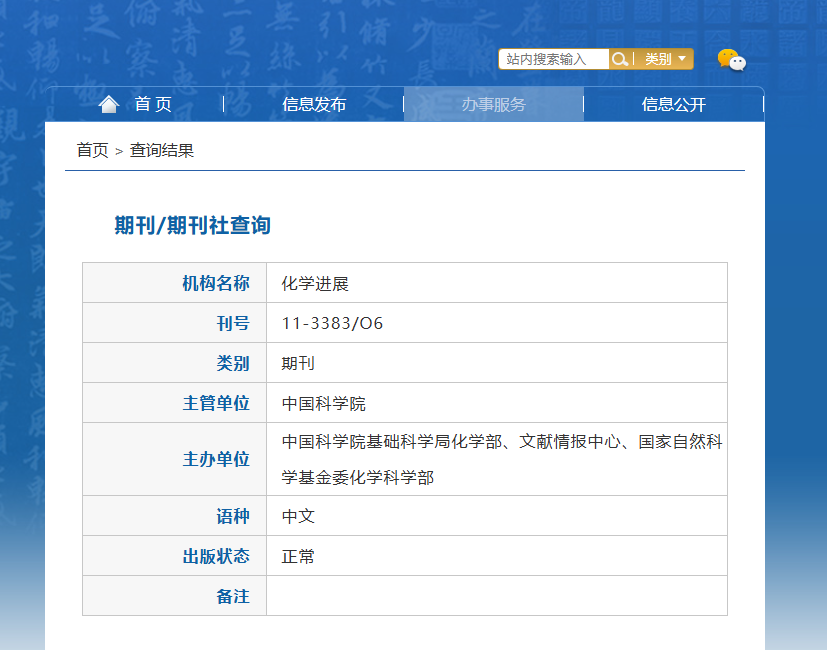
Task: Click the 查询结果 breadcrumb text
Action: [162, 150]
